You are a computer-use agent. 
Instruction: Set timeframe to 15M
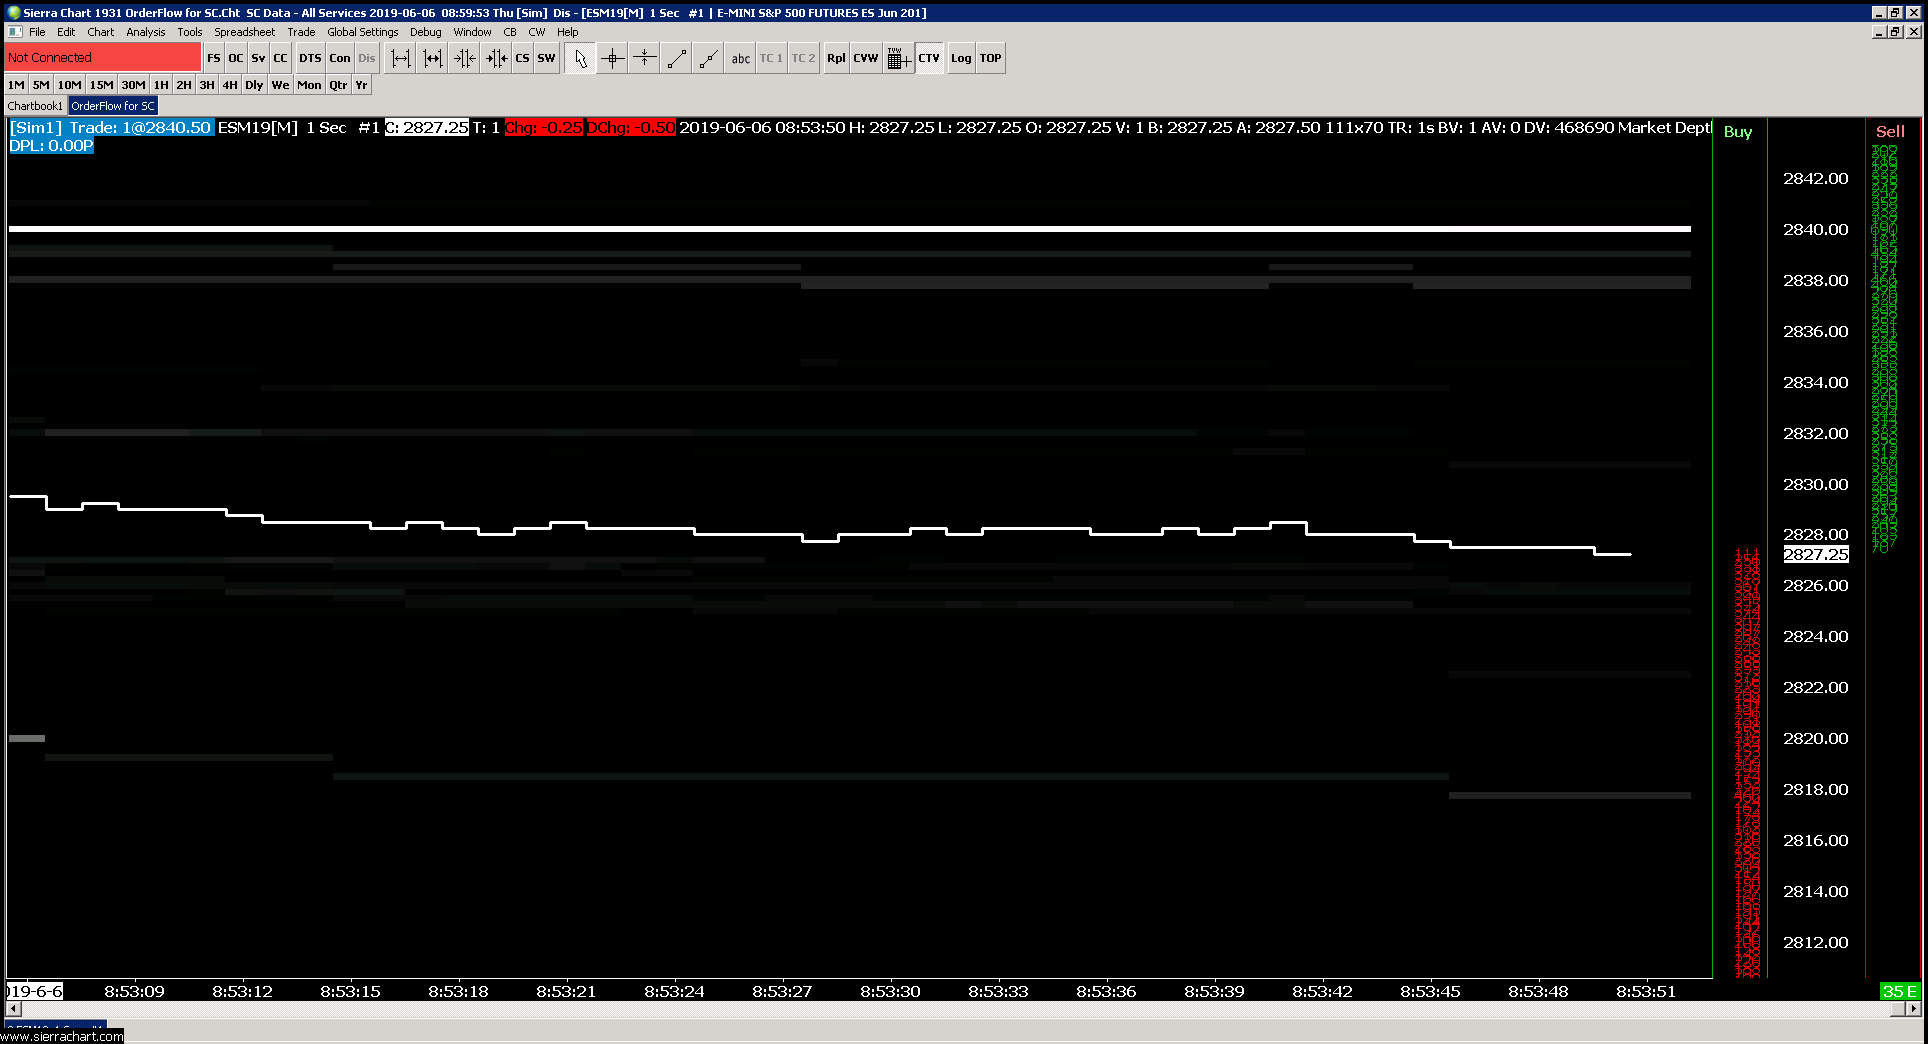pyautogui.click(x=101, y=85)
